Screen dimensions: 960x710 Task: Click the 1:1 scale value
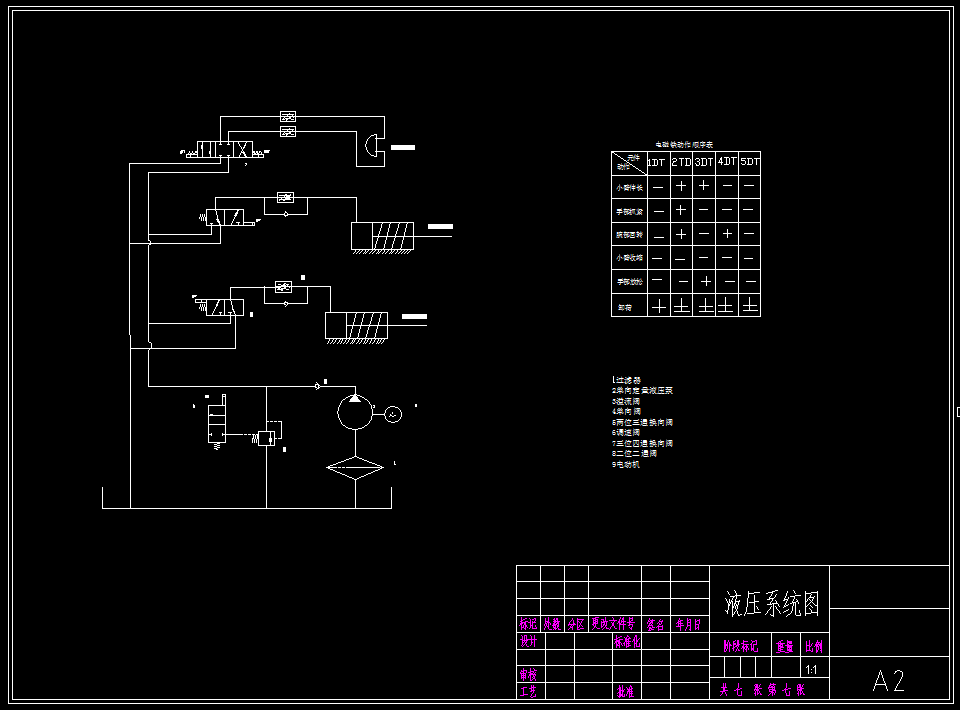[811, 670]
